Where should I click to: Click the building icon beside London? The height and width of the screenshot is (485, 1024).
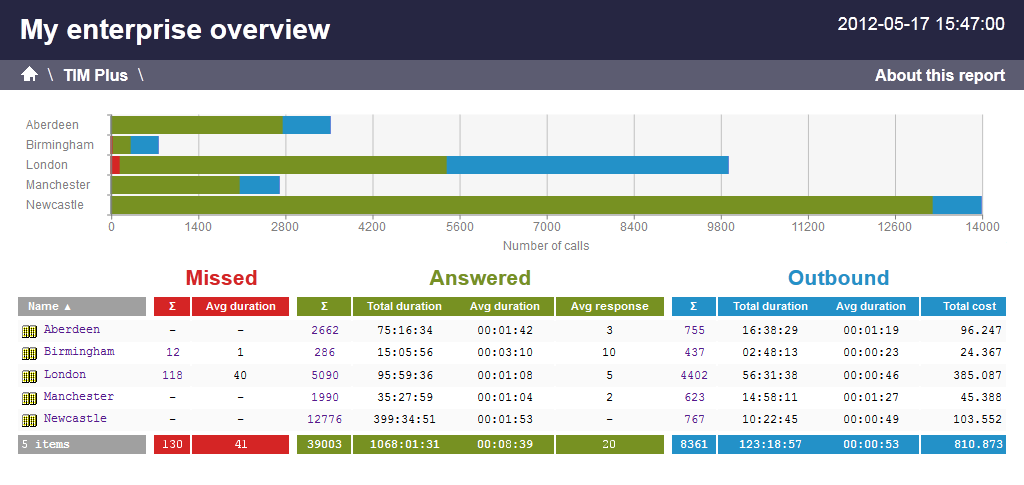29,375
